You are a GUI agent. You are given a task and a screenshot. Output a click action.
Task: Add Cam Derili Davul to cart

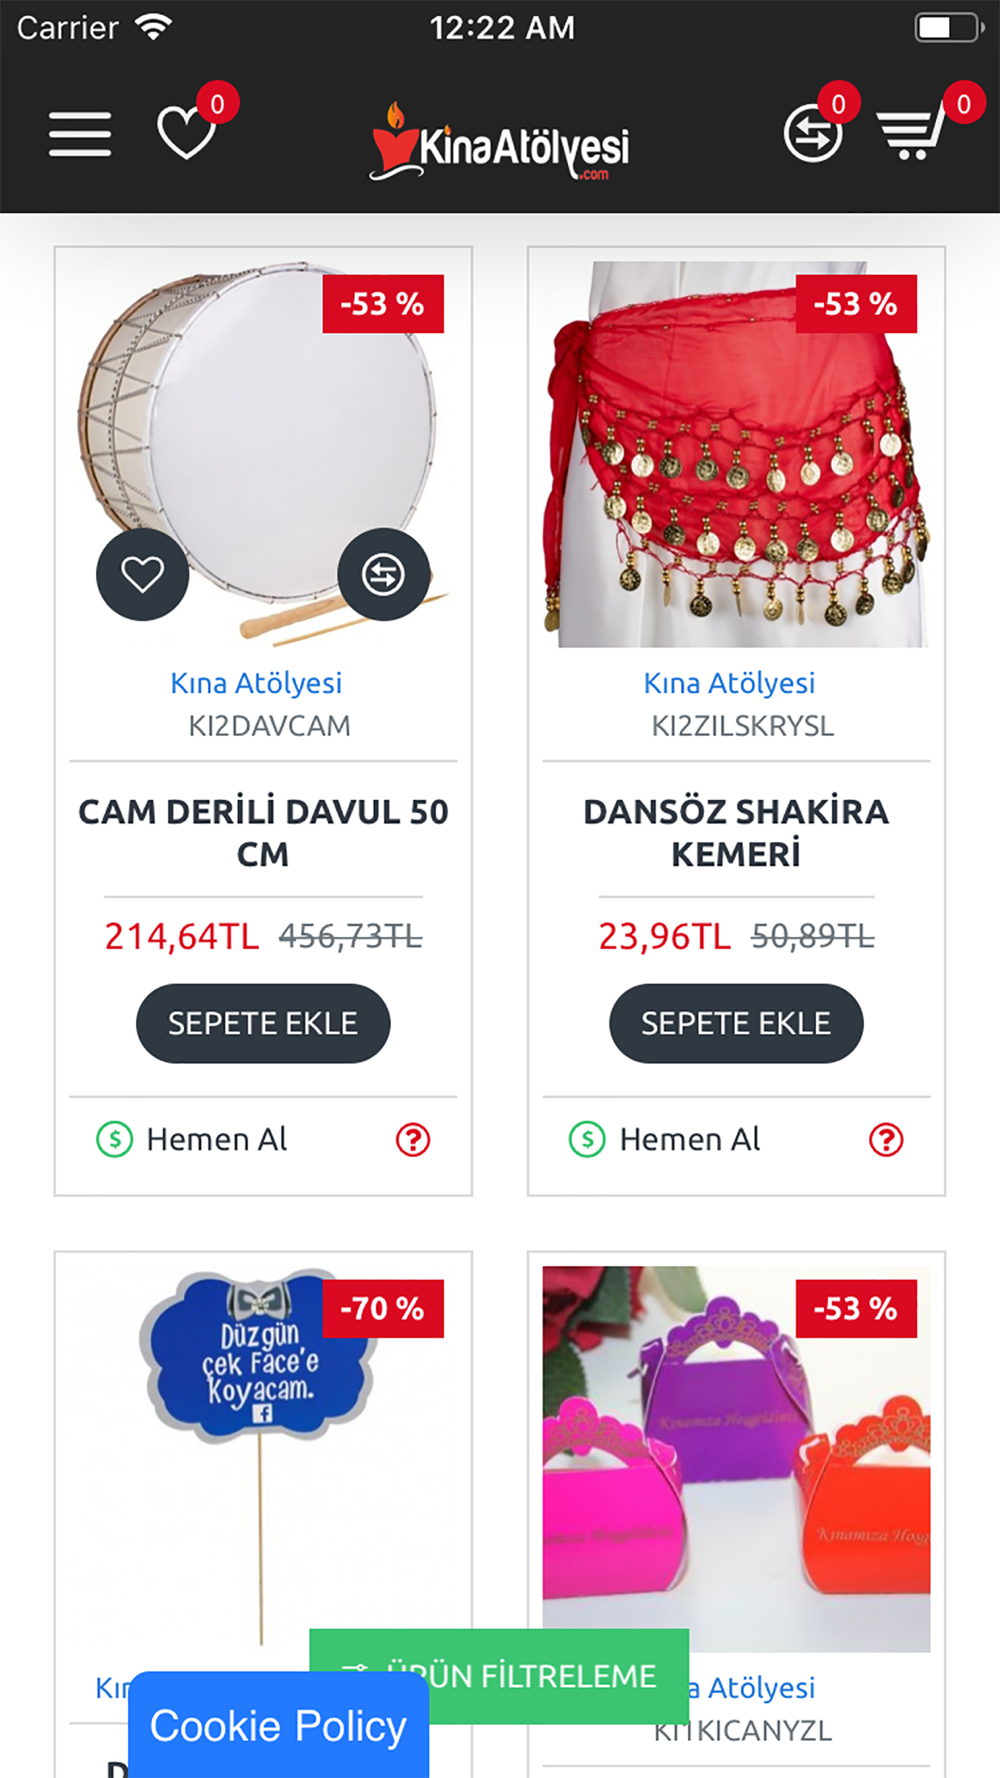pos(263,1023)
